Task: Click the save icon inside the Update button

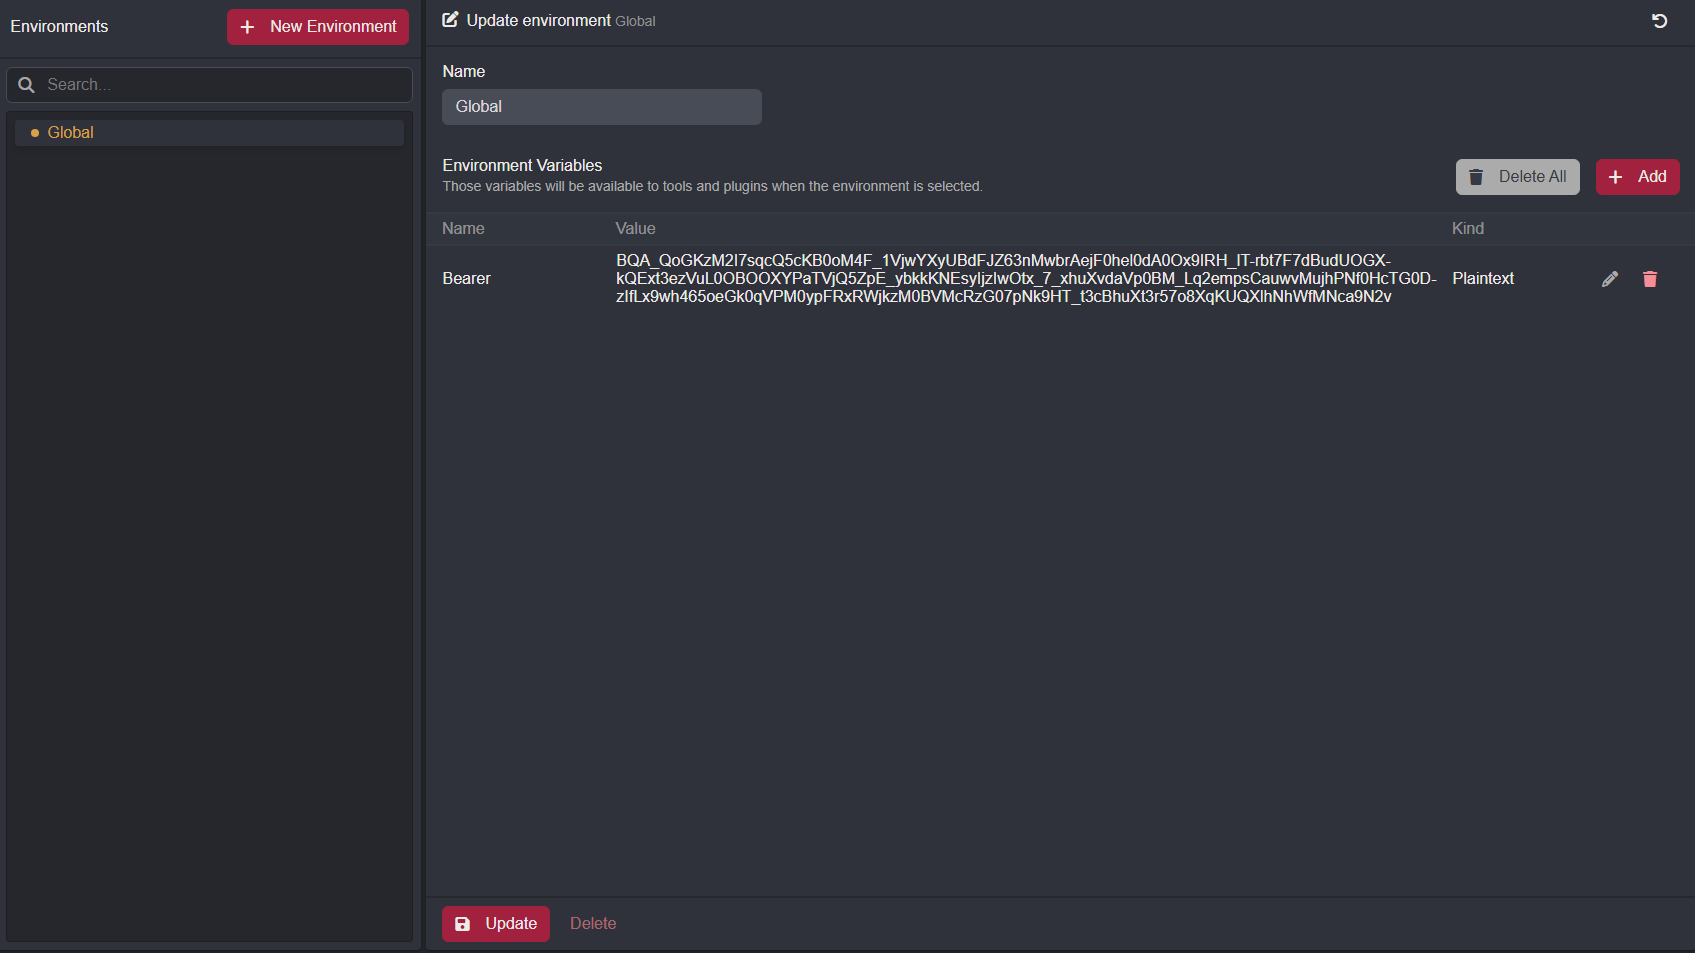Action: pyautogui.click(x=462, y=923)
